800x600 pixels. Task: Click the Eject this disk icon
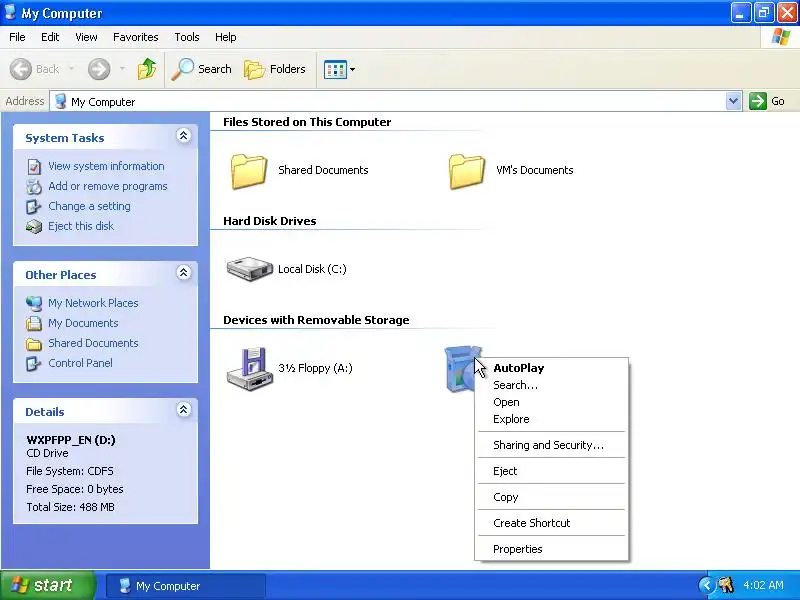coord(34,226)
